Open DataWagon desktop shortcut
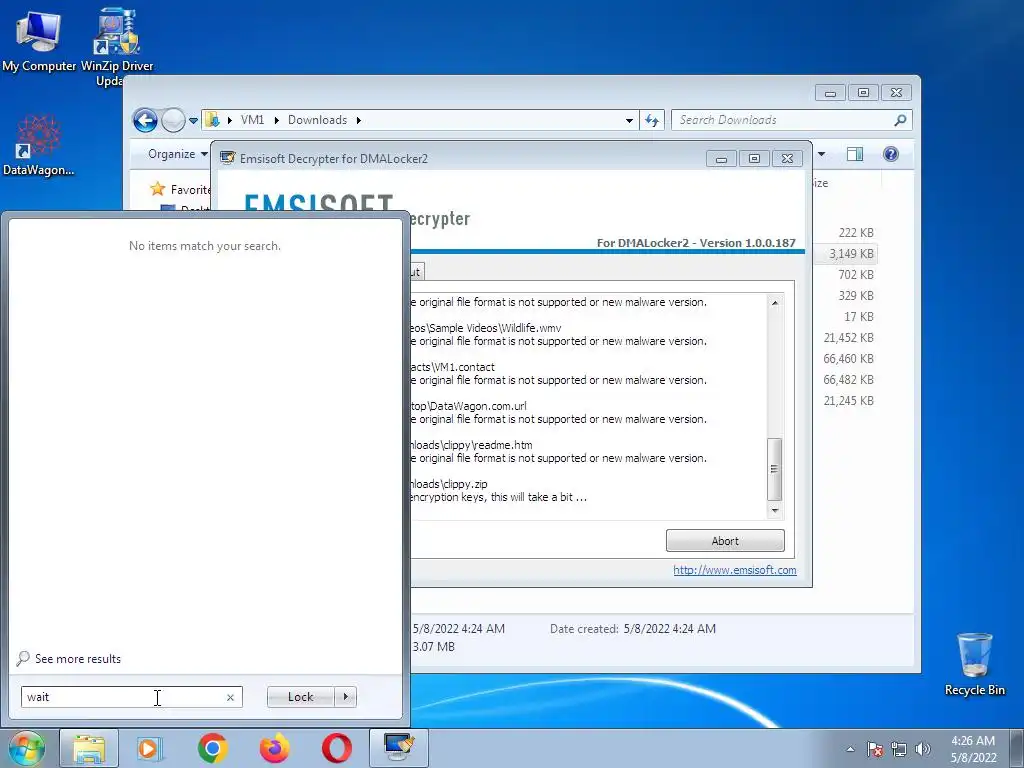Screen dimensions: 1024x768 coord(38,146)
